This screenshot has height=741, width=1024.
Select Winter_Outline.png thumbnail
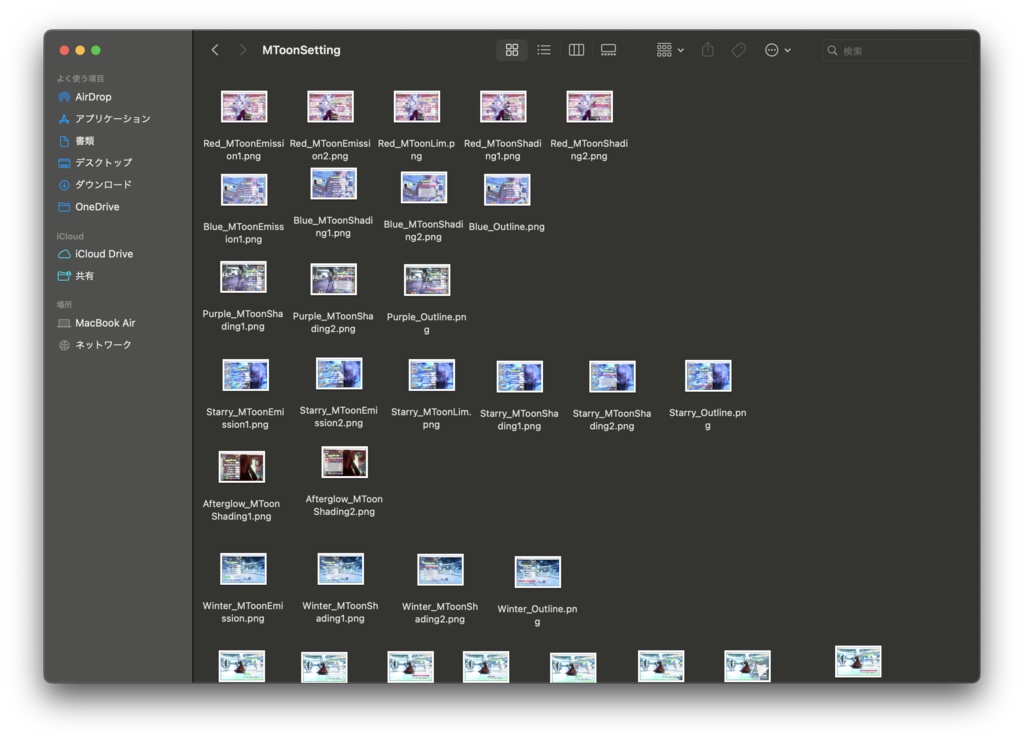(x=537, y=572)
